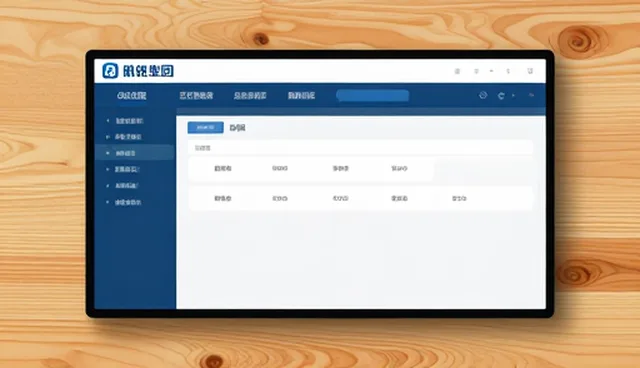640x368 pixels.
Task: Click the blue app logo icon in the header
Action: [110, 71]
